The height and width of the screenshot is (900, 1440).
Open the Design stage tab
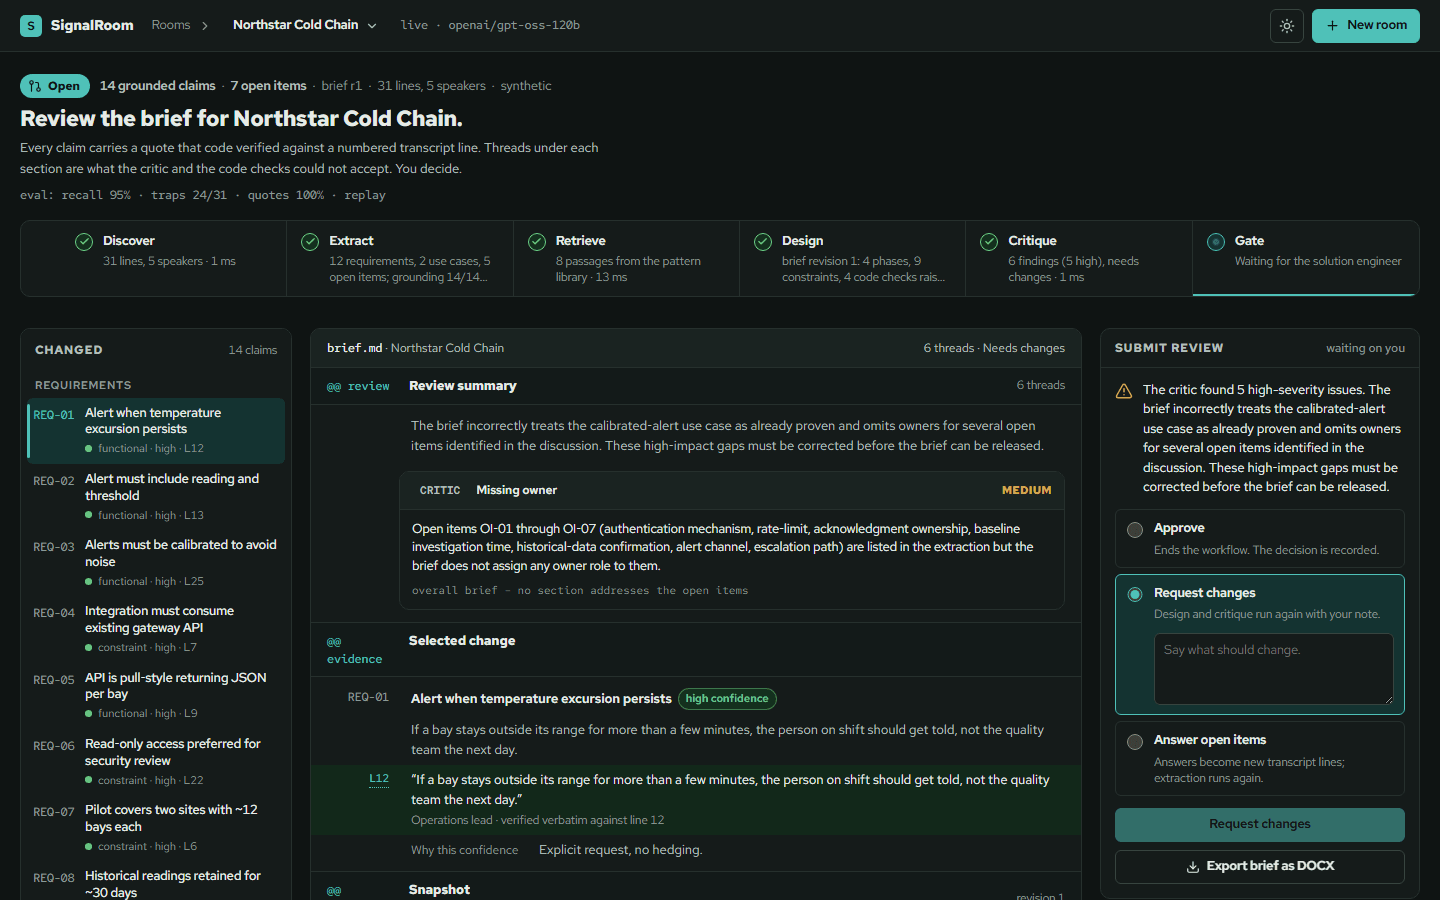[x=853, y=258]
